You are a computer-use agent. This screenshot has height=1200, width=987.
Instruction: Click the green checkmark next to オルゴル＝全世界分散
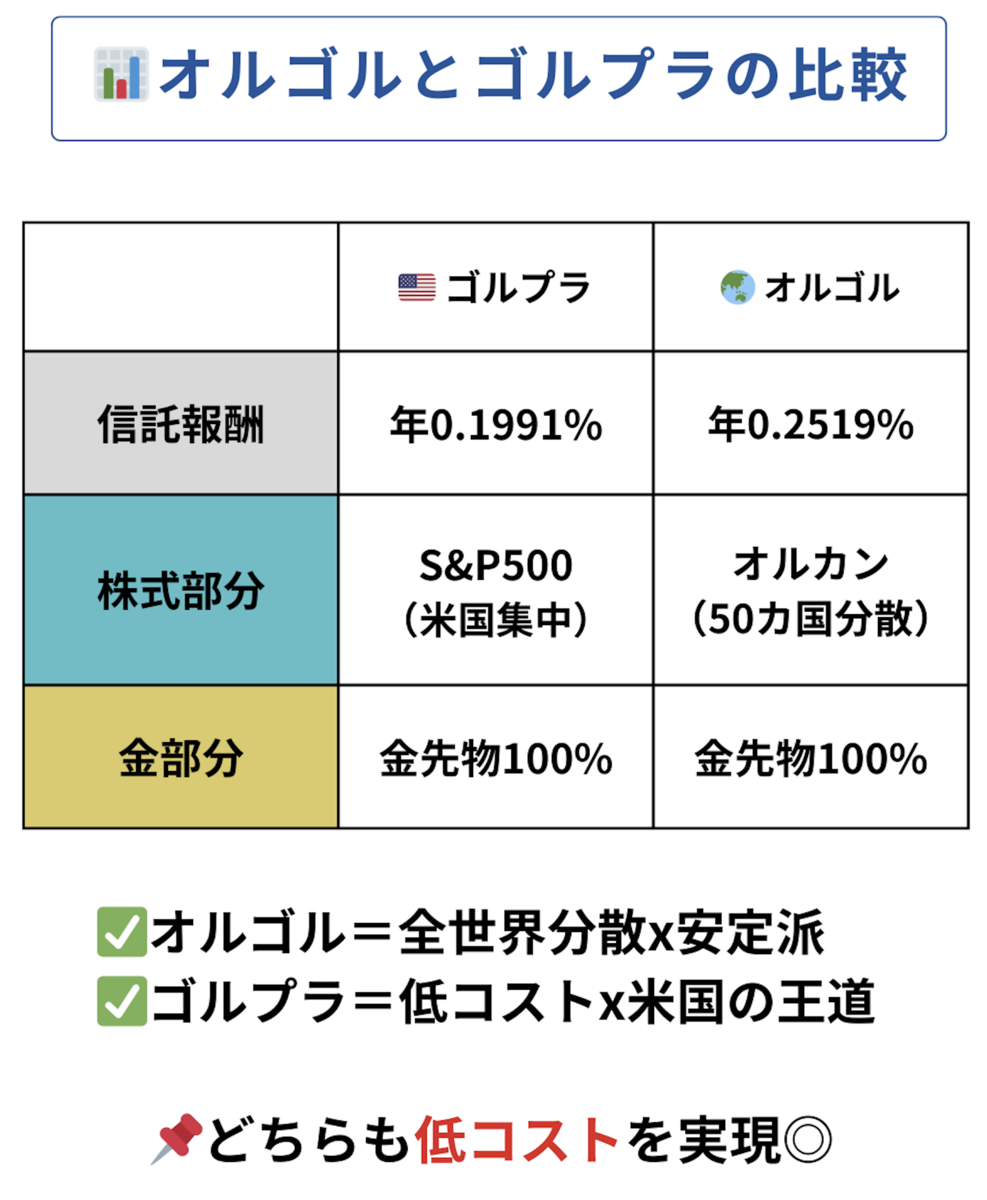(x=121, y=936)
